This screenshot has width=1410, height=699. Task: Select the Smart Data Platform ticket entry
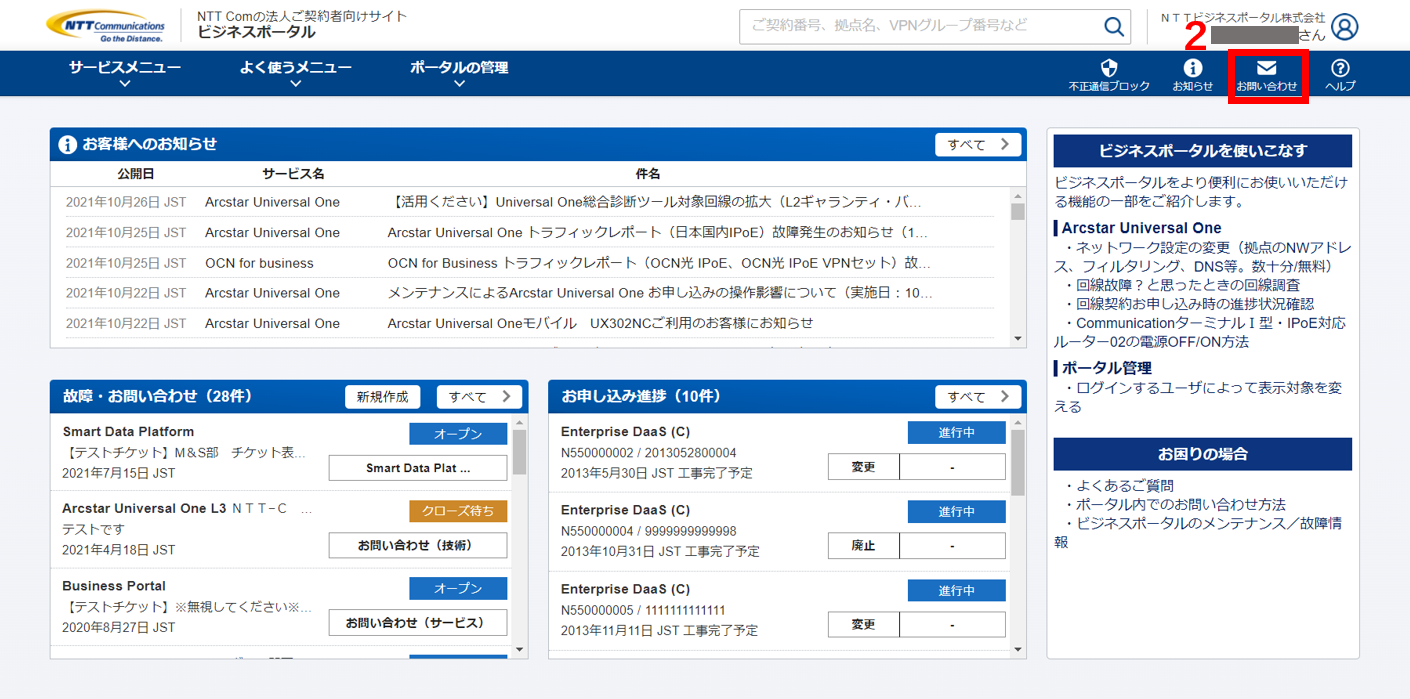coord(128,432)
